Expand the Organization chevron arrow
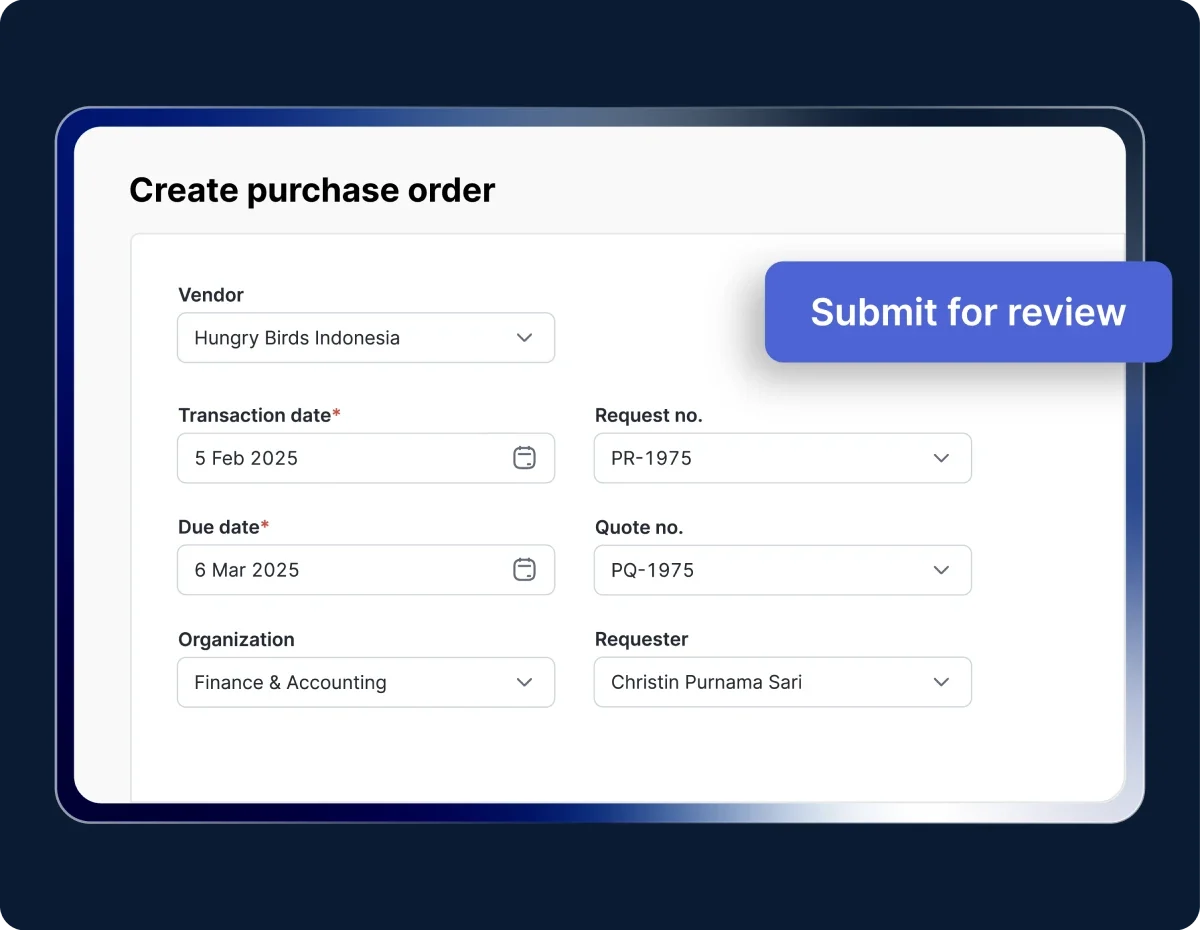 point(524,682)
